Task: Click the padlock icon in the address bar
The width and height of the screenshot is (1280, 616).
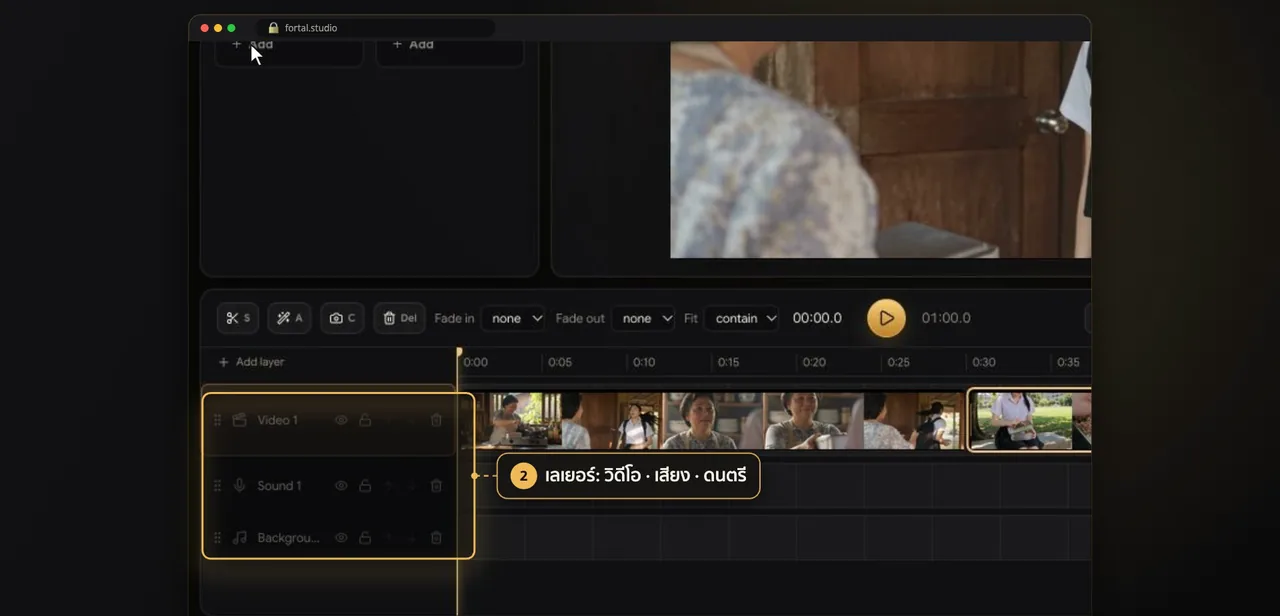Action: pyautogui.click(x=273, y=28)
